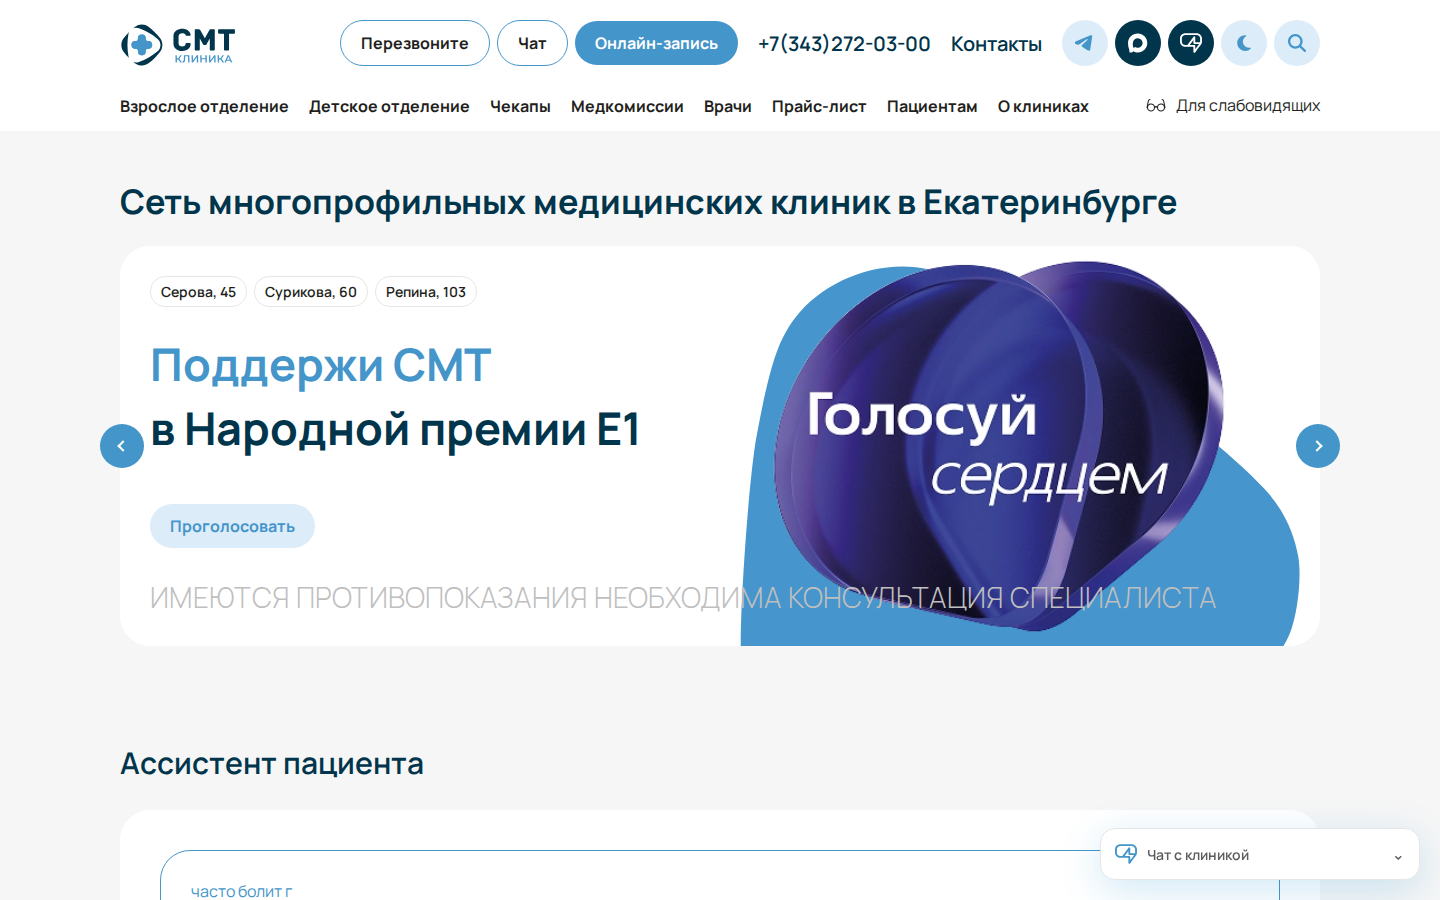Open the Чат с клиникой chat icon
This screenshot has width=1440, height=900.
pos(1126,854)
